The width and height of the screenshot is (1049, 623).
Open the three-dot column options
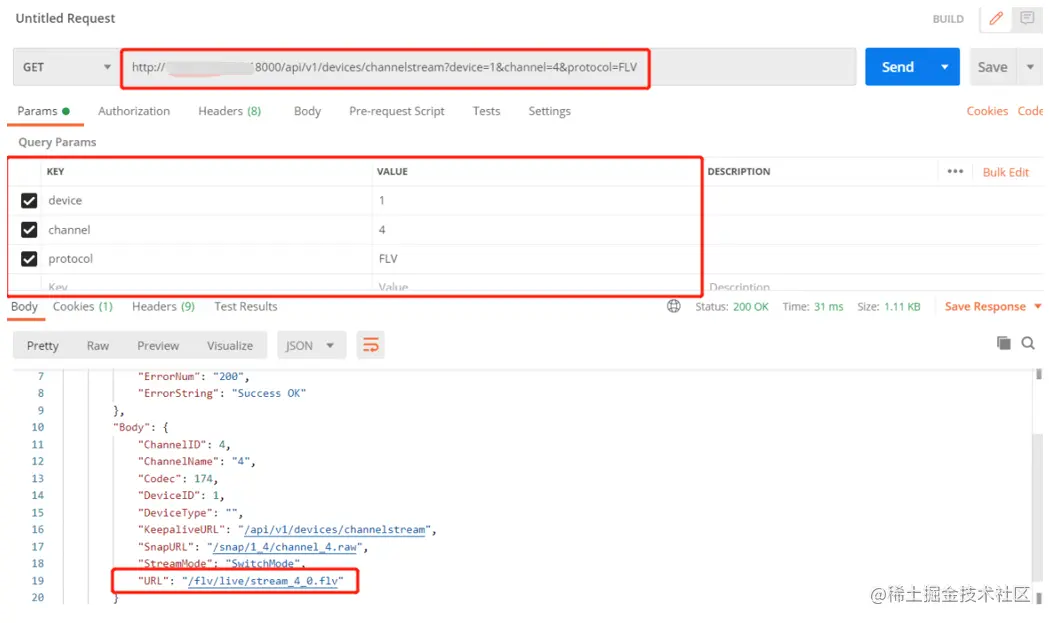pyautogui.click(x=955, y=171)
